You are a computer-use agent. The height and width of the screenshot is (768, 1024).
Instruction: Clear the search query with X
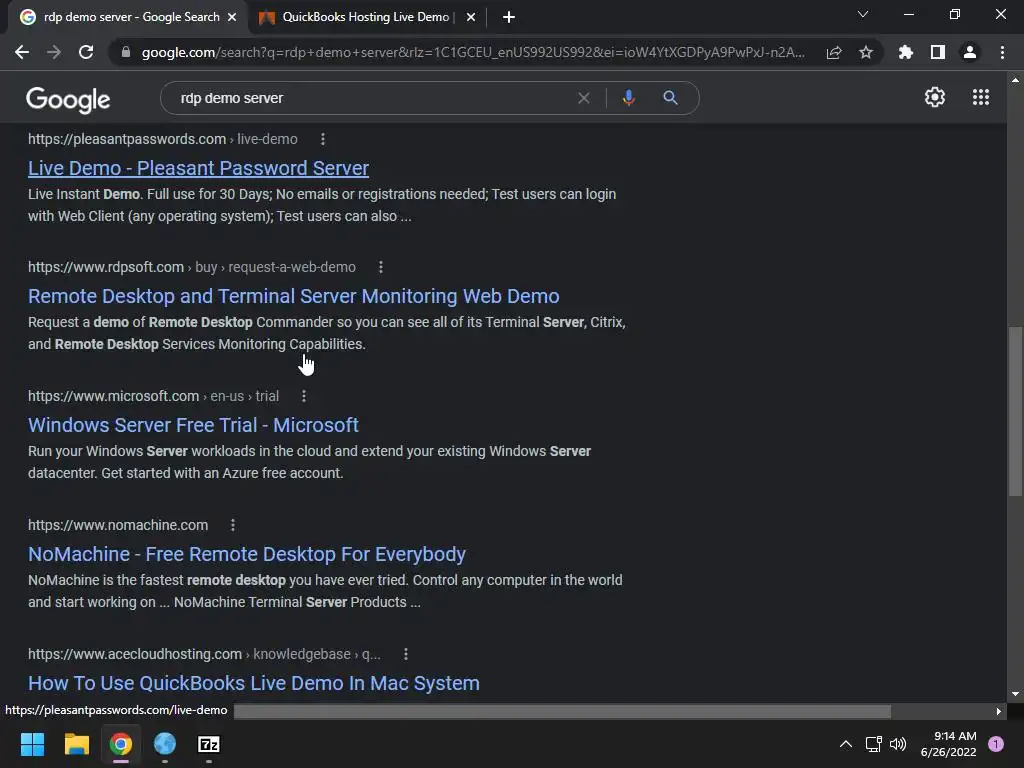click(x=584, y=98)
